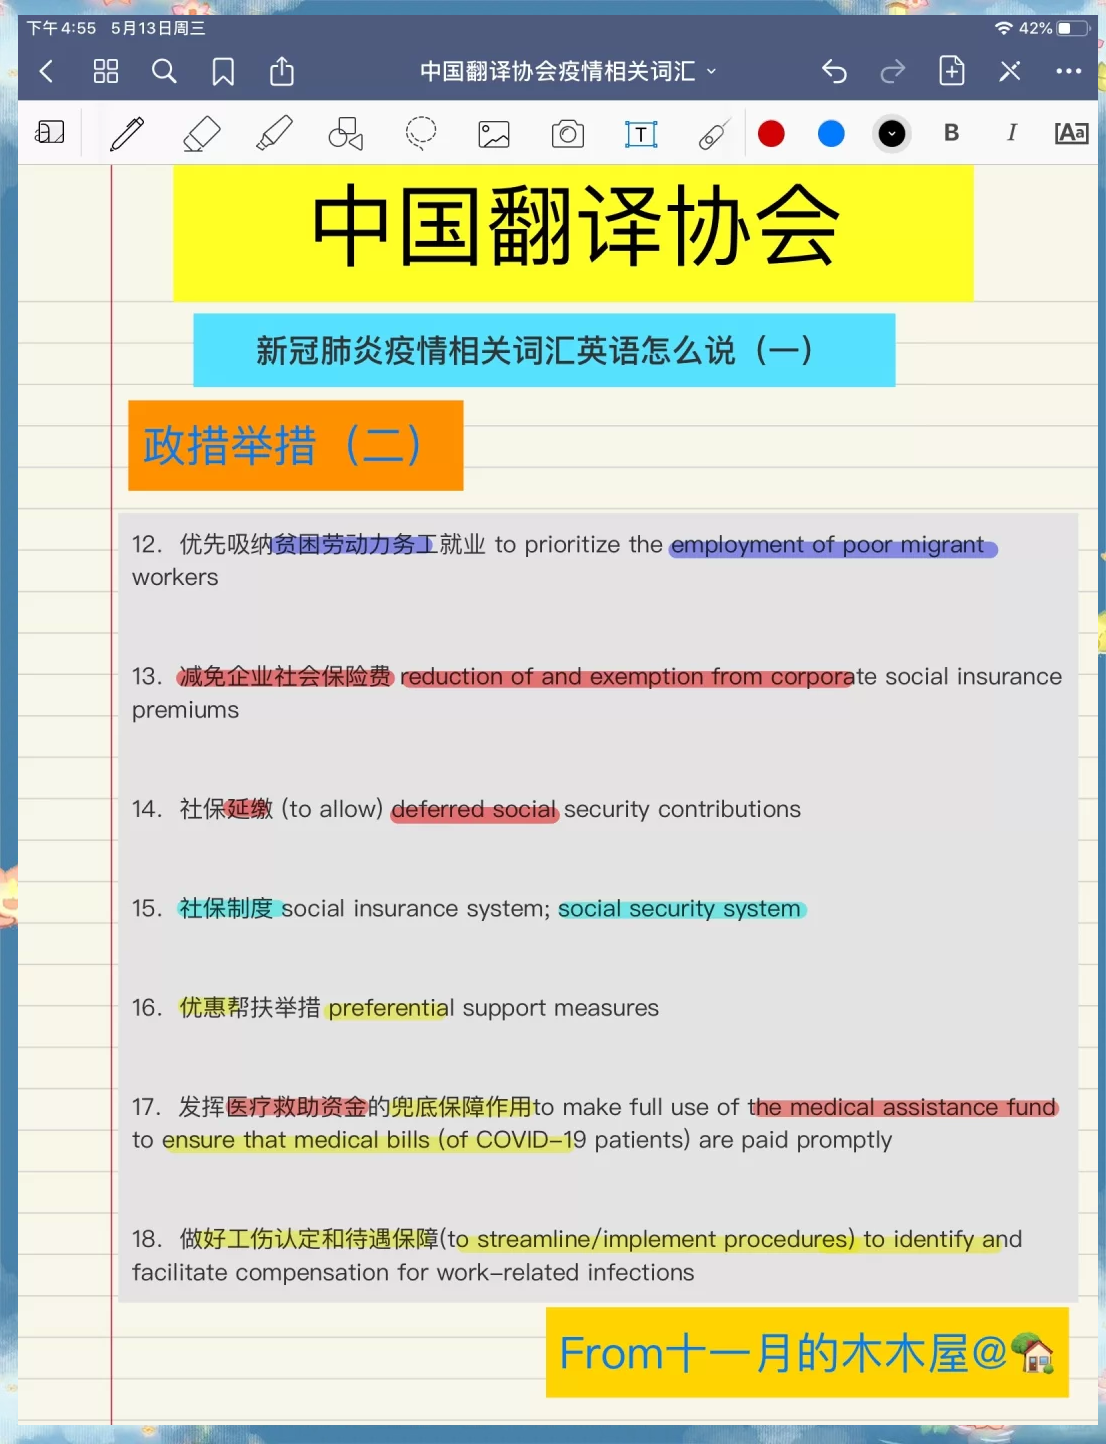Select the red ink color swatch

coord(770,133)
